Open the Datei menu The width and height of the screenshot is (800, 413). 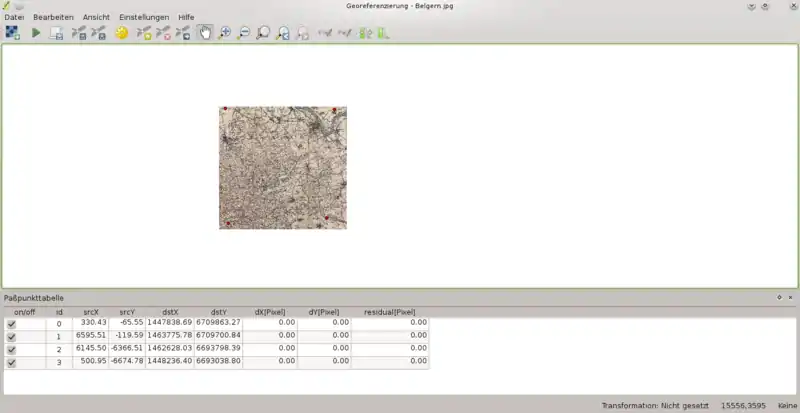[x=14, y=18]
